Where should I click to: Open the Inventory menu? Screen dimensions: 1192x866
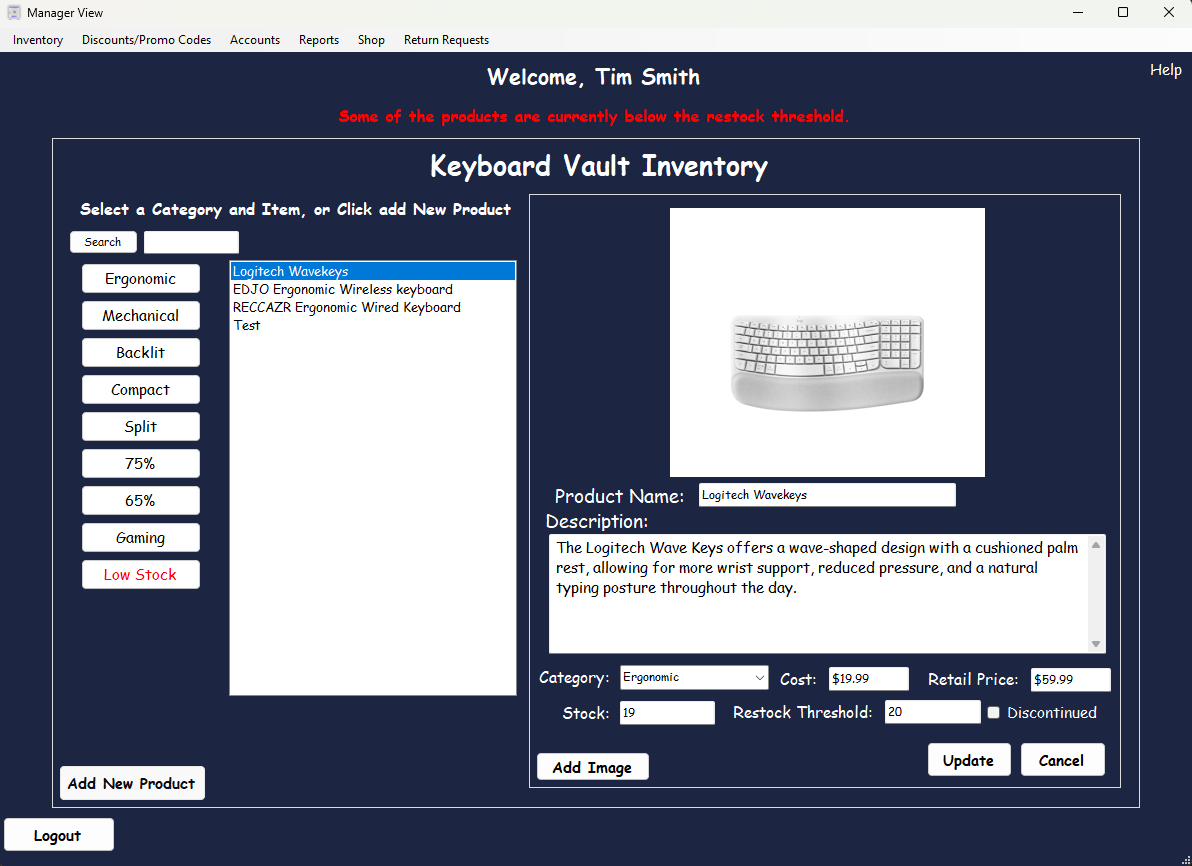pos(38,40)
